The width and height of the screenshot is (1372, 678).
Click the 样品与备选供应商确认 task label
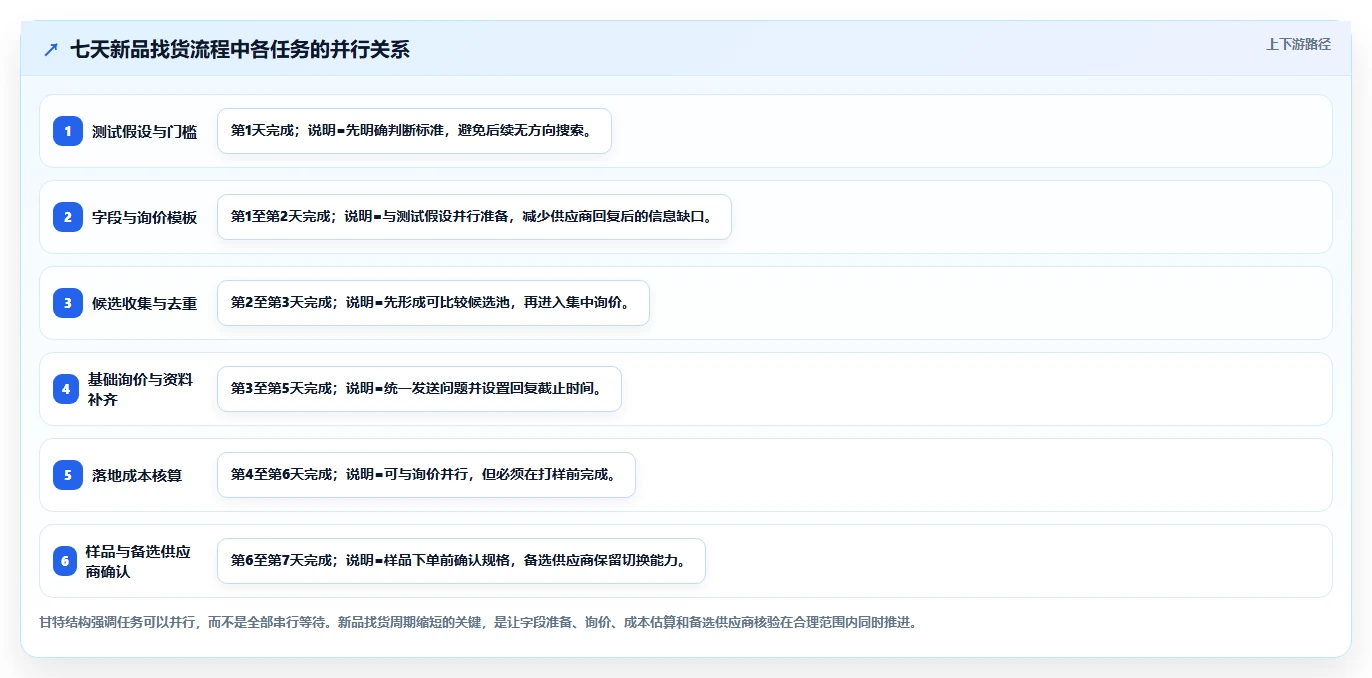pyautogui.click(x=139, y=561)
